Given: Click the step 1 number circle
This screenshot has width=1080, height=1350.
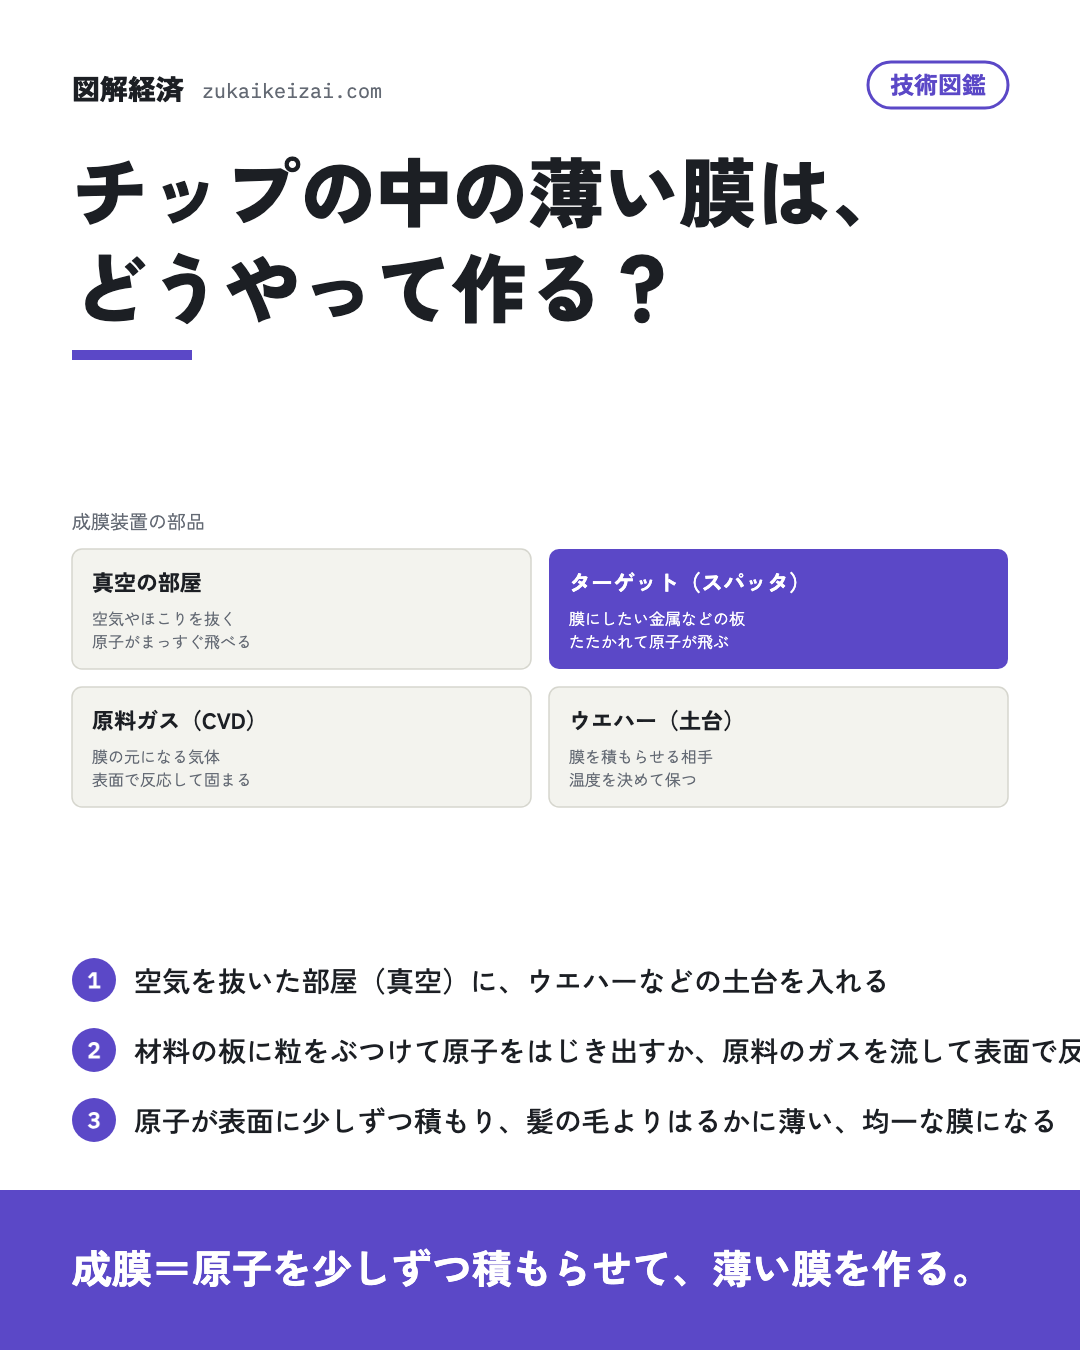Looking at the screenshot, I should [x=94, y=980].
